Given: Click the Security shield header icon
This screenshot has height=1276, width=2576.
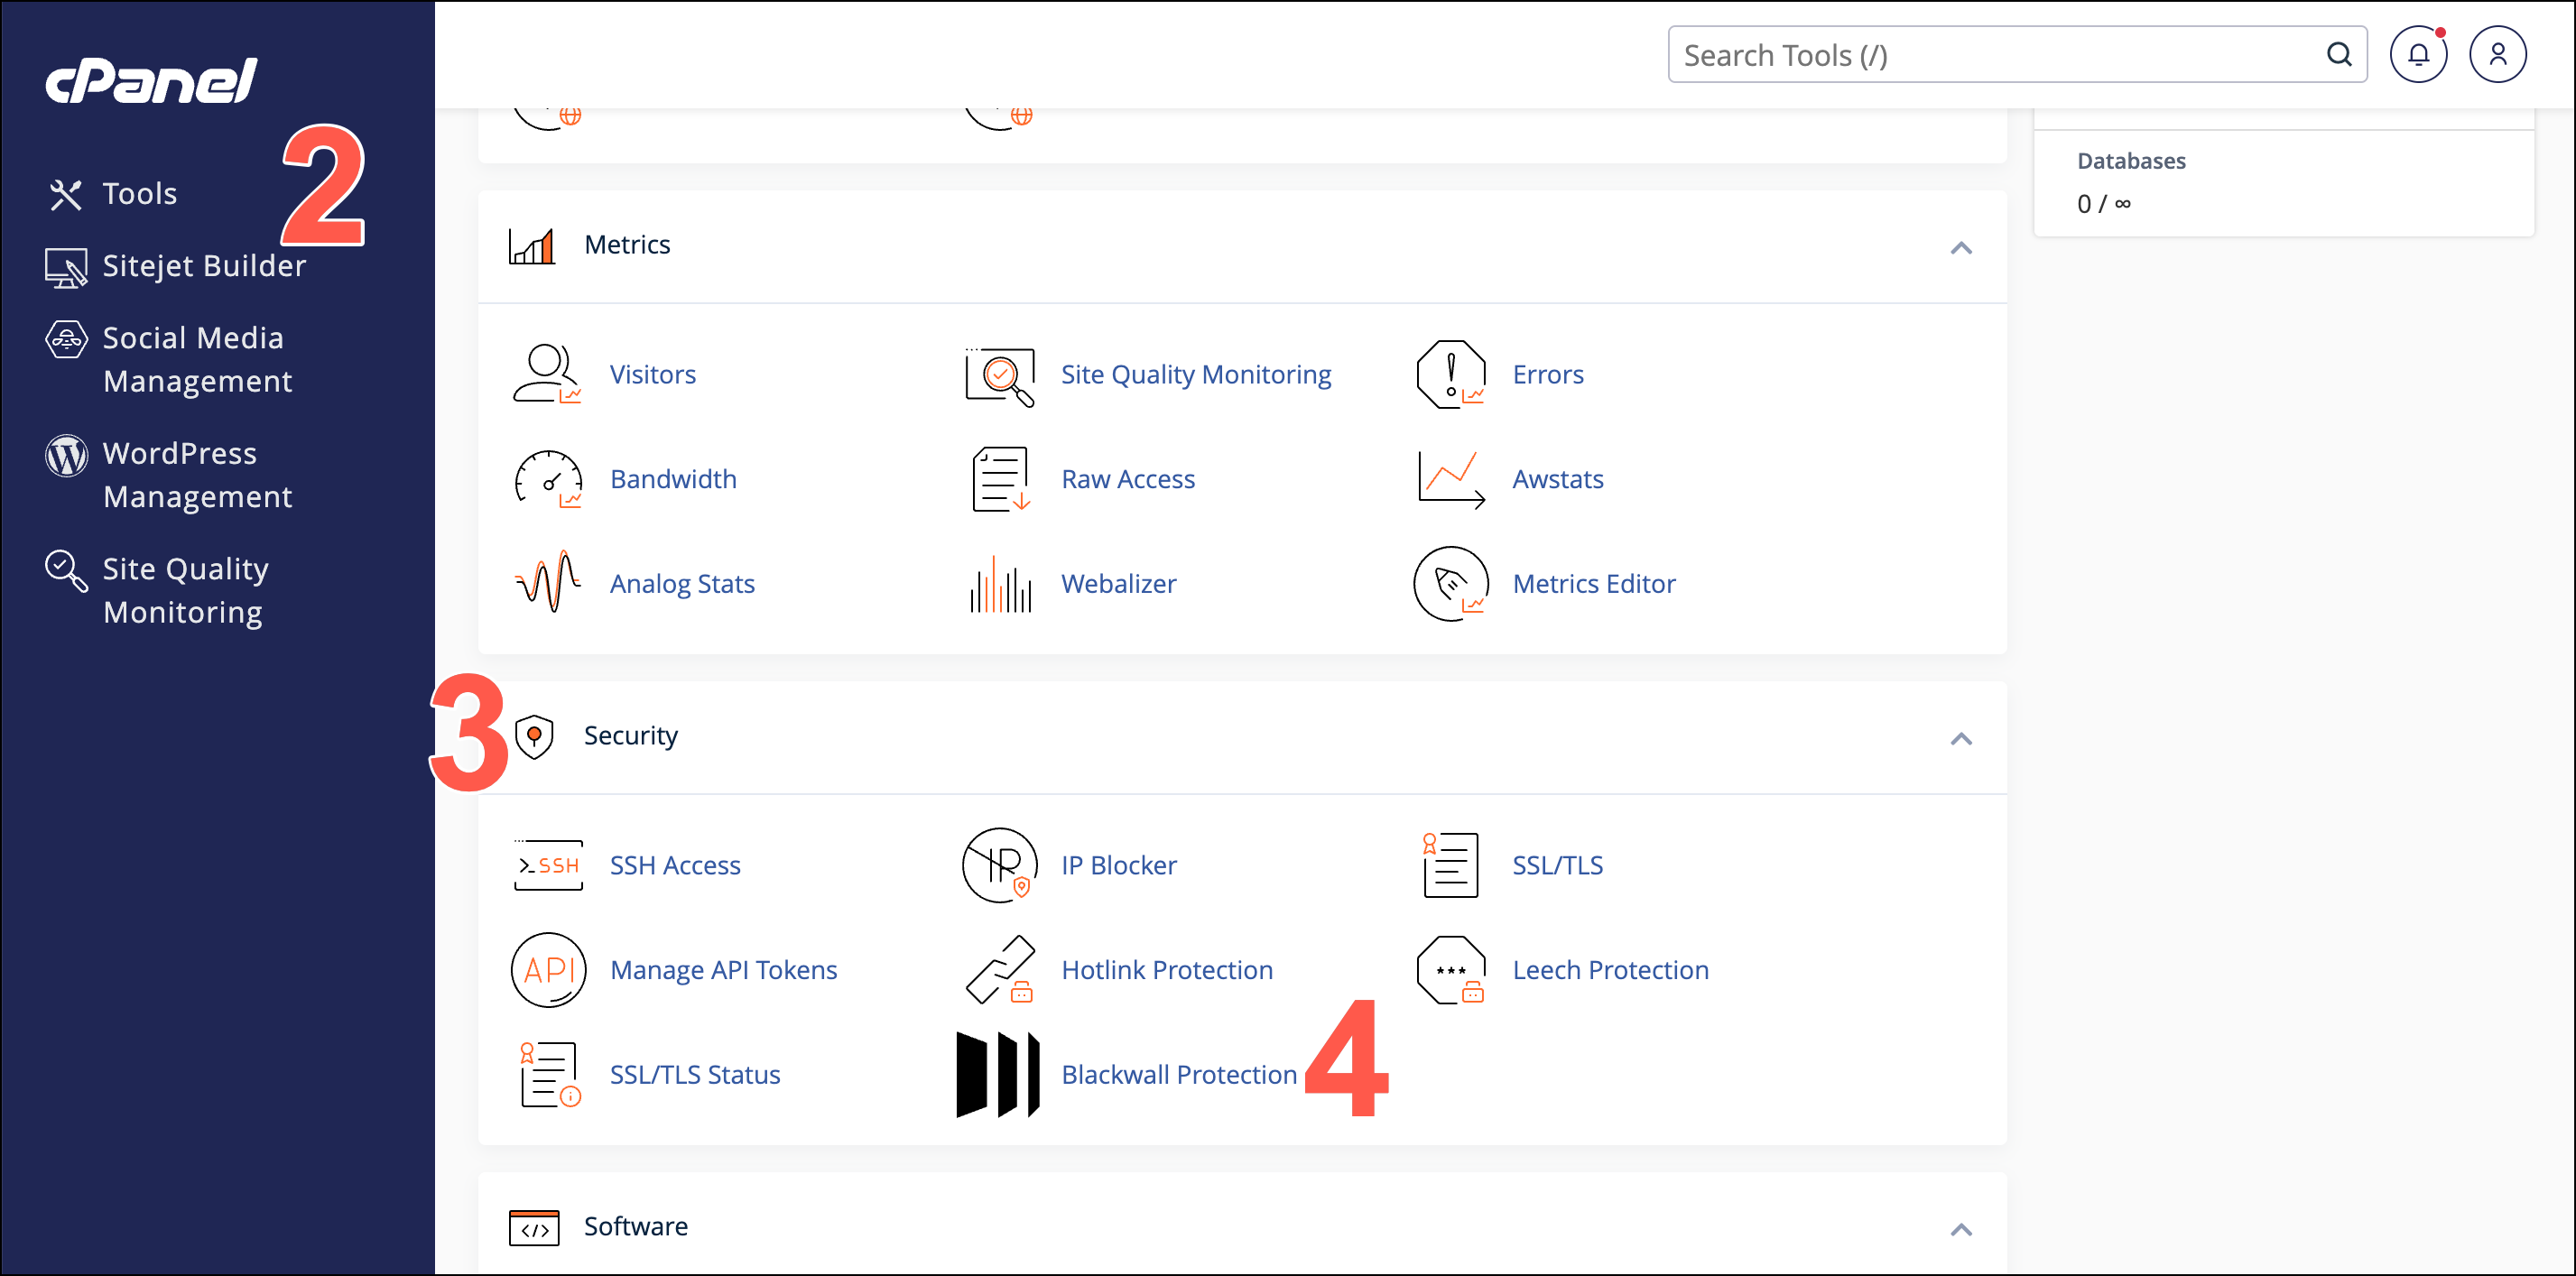Looking at the screenshot, I should [534, 737].
